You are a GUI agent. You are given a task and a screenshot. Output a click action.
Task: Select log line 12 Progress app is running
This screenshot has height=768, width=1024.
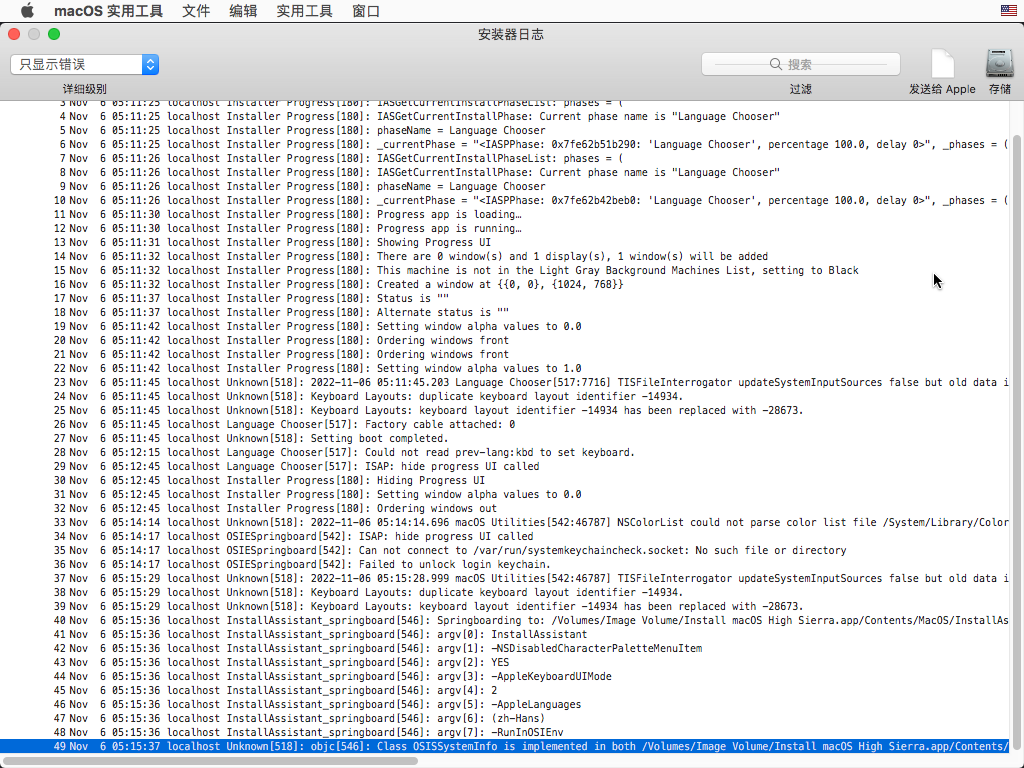(x=504, y=229)
